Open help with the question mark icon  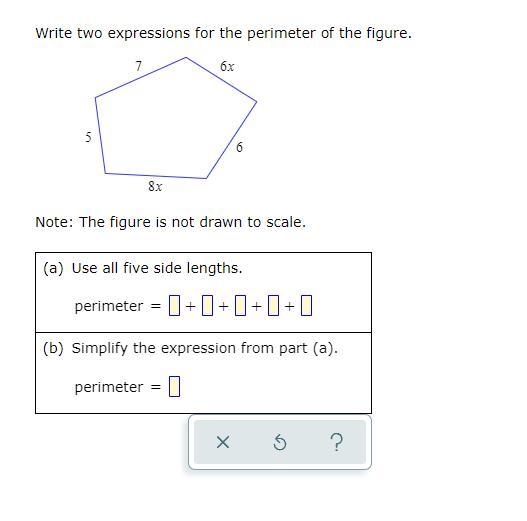click(x=337, y=442)
